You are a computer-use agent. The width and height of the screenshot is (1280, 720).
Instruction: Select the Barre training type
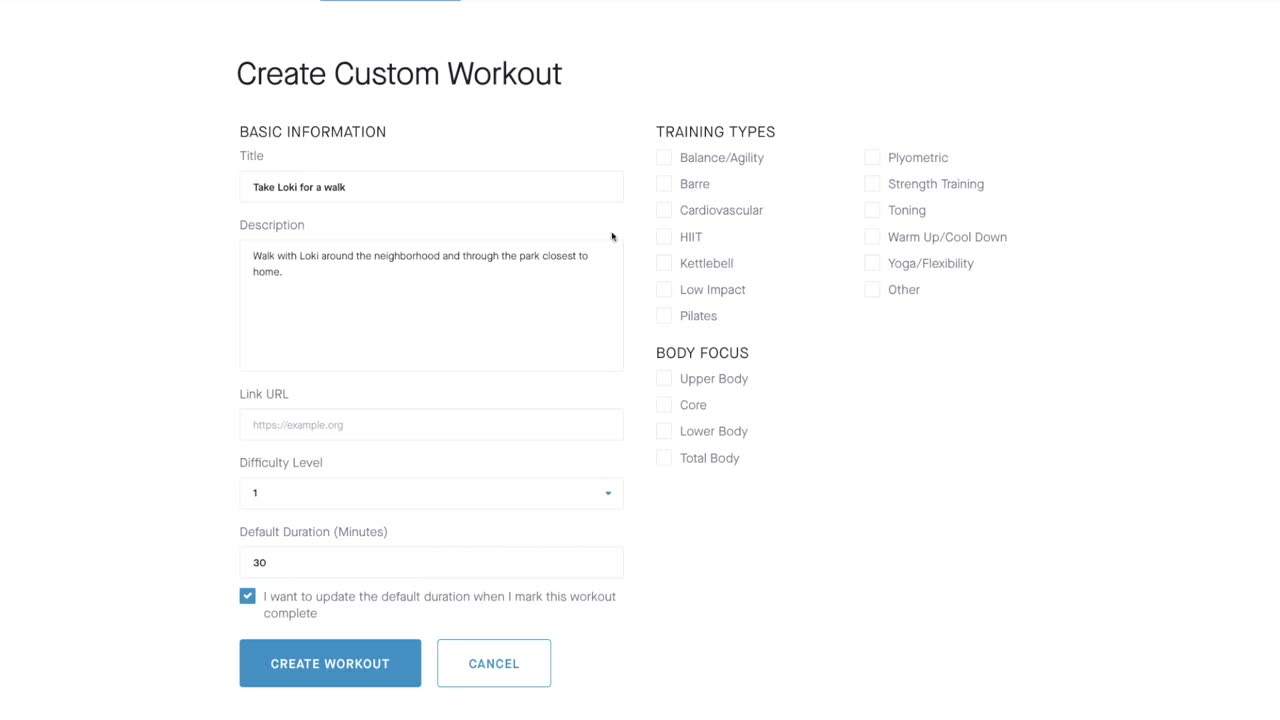coord(664,184)
